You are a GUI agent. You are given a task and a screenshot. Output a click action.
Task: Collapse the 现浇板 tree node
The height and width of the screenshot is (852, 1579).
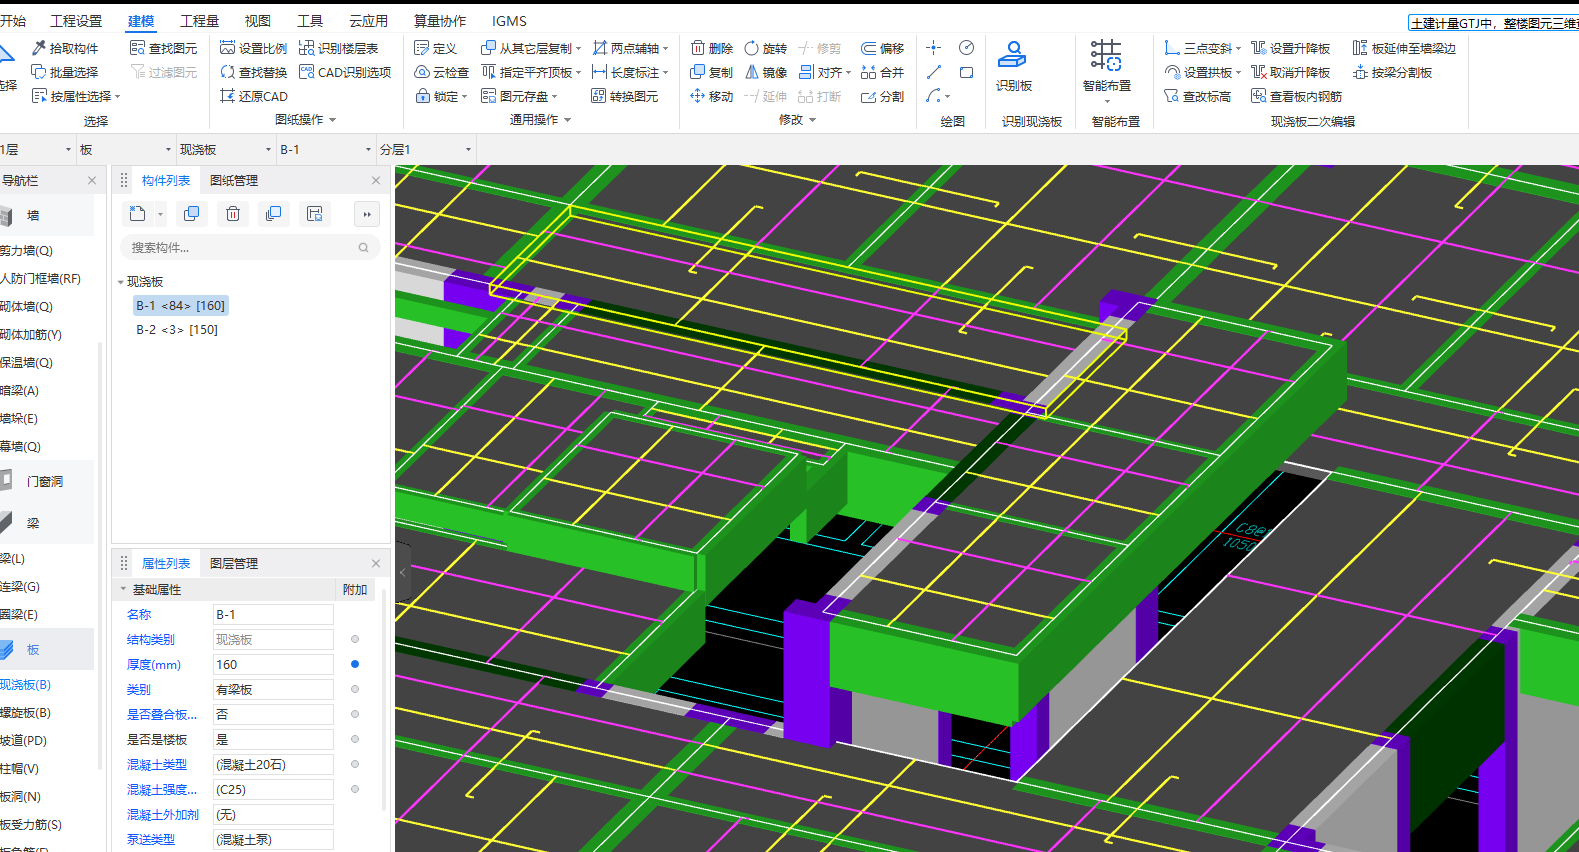[121, 282]
